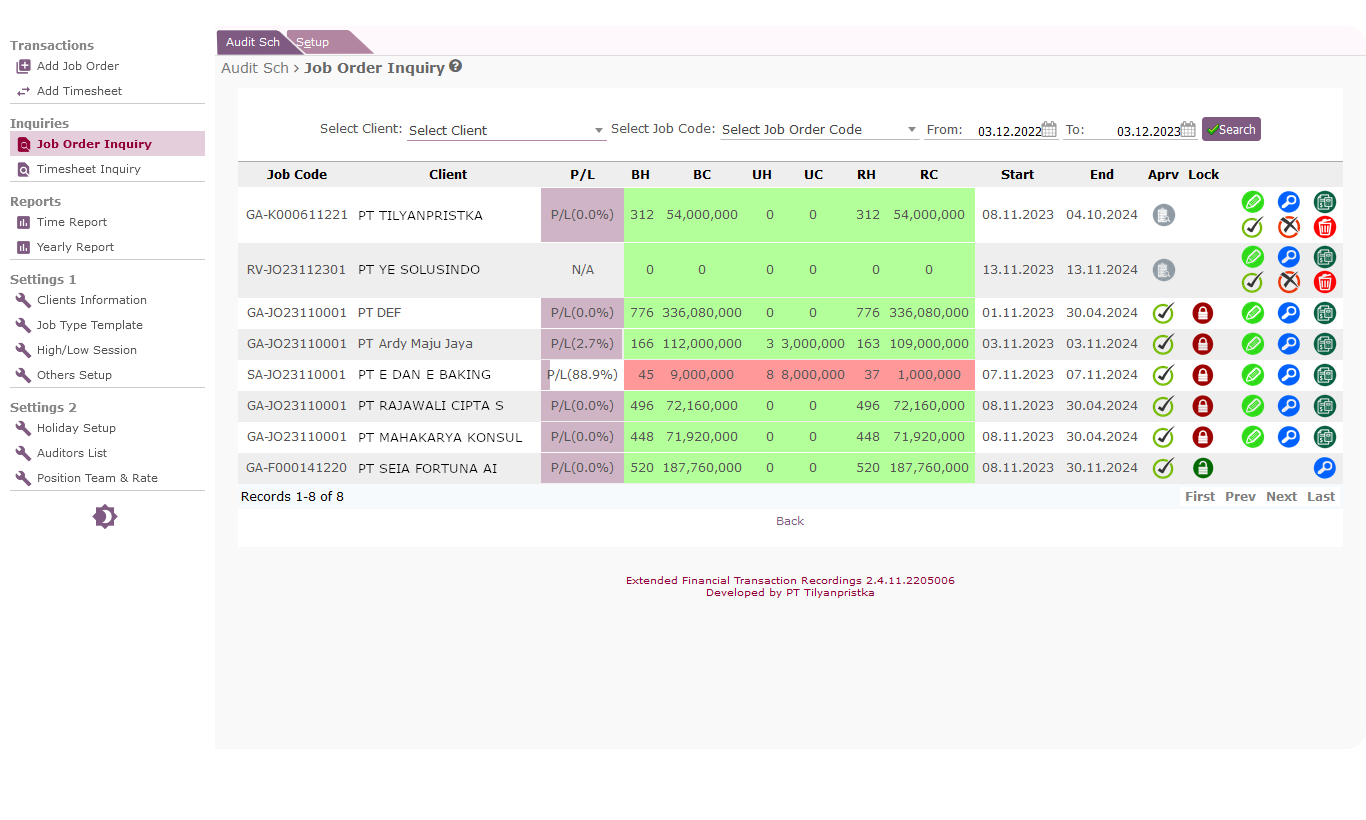Image resolution: width=1366 pixels, height=820 pixels.
Task: Open calculator icon for PT DEF
Action: [x=1325, y=313]
